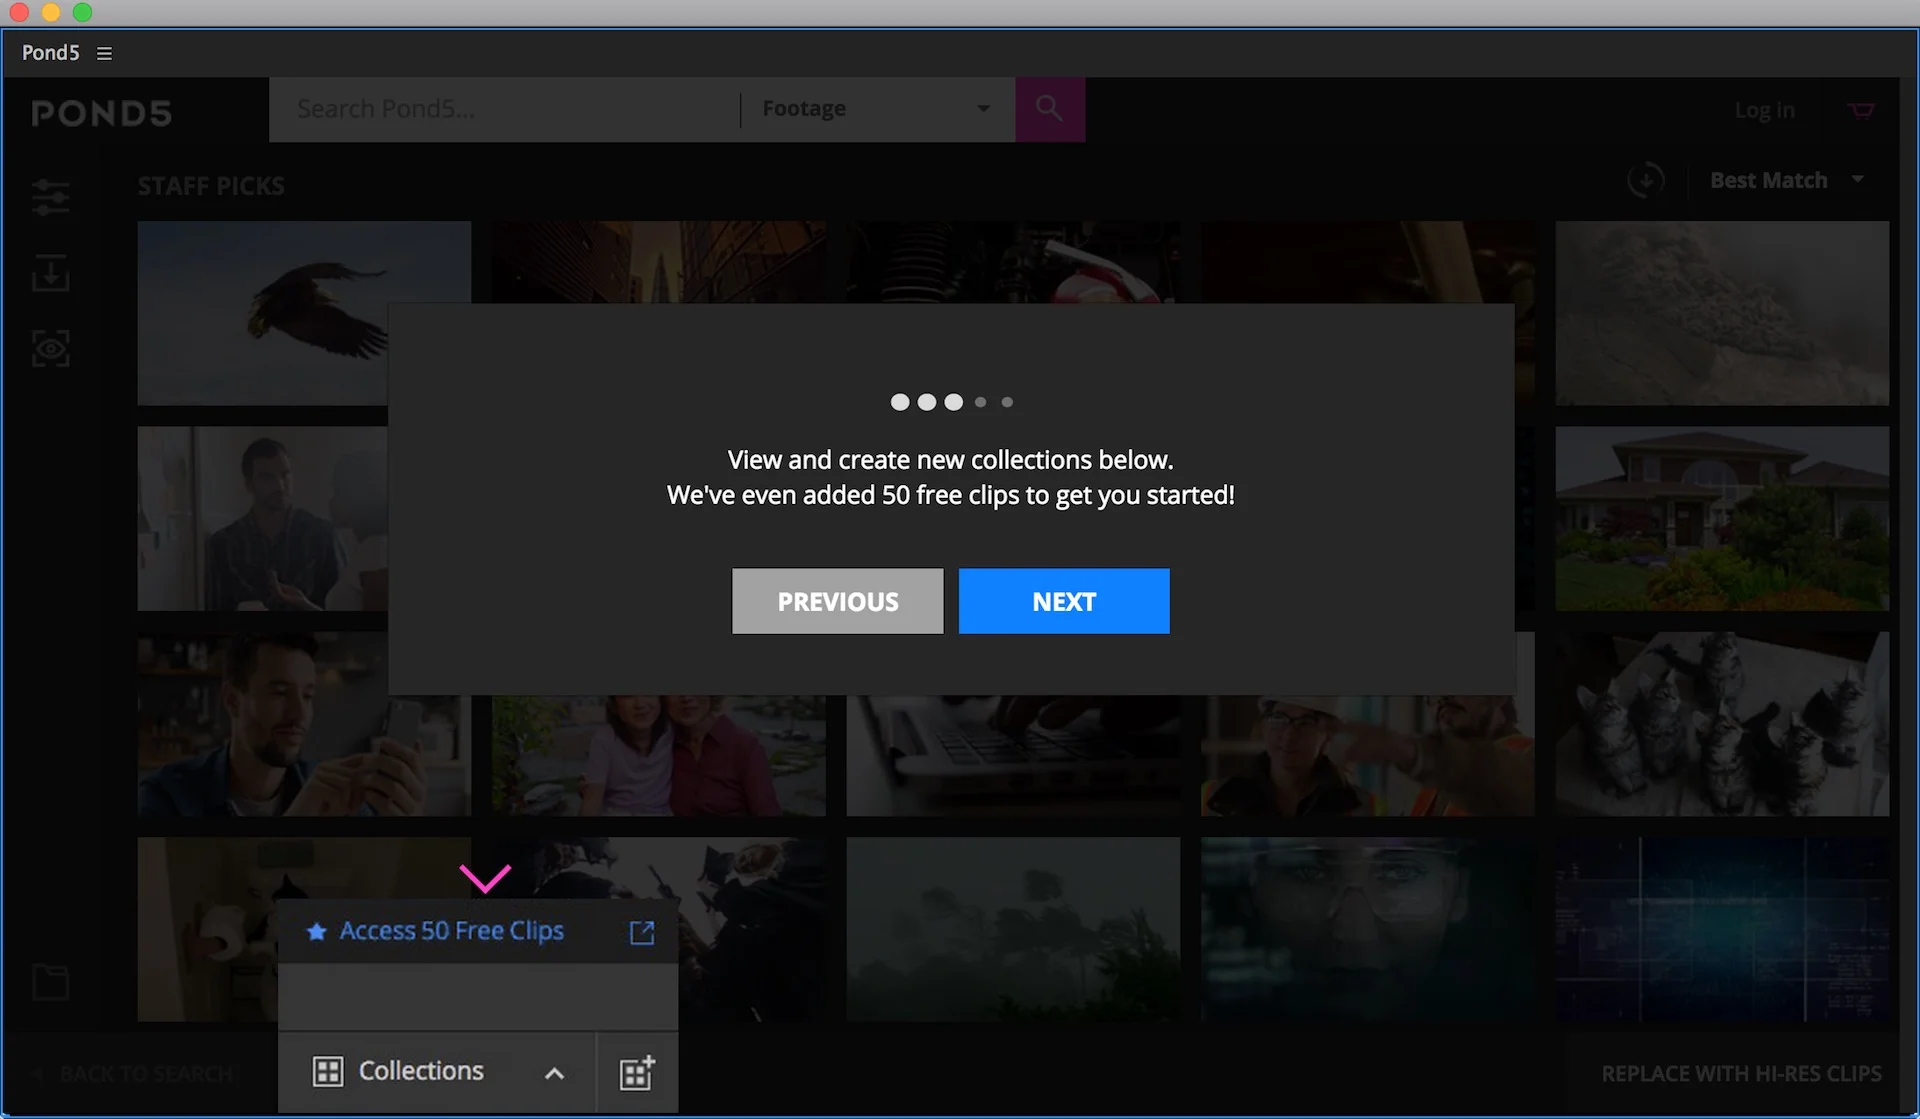Open the Footage media type dropdown

(875, 108)
